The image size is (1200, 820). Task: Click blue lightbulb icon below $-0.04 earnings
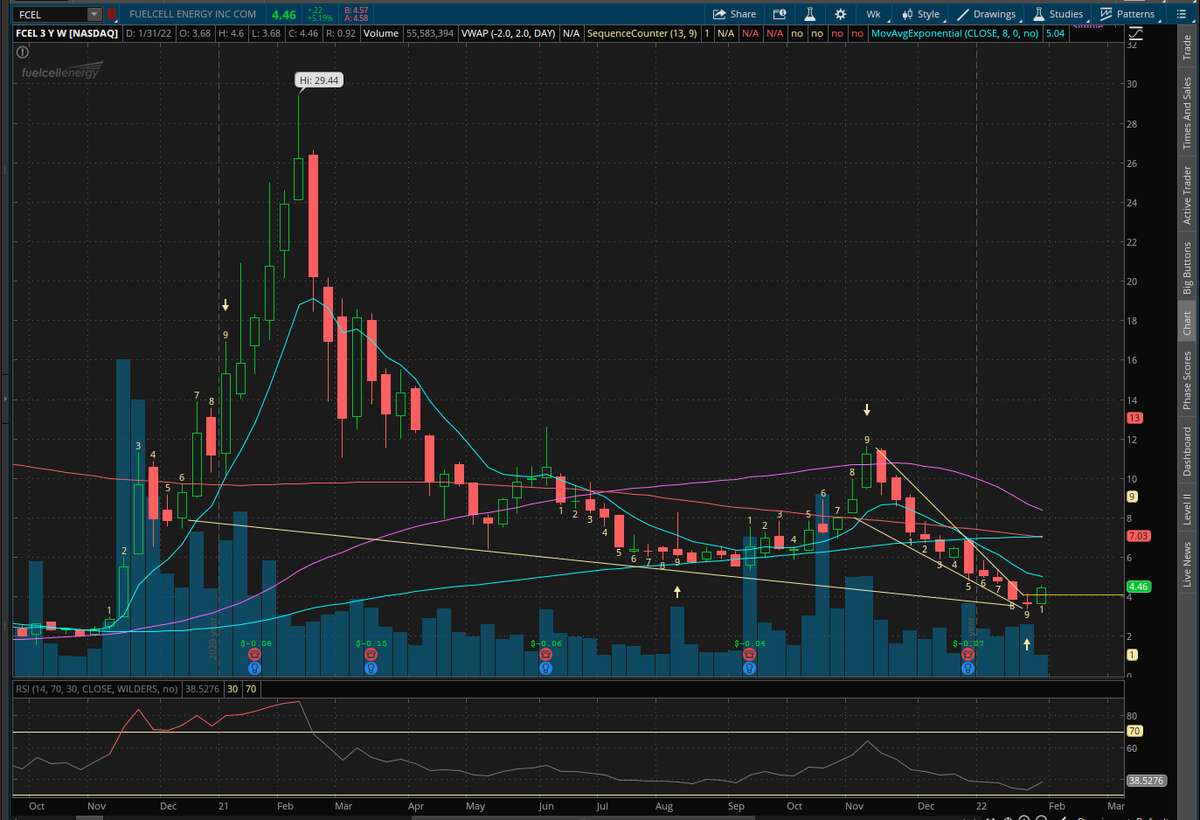click(749, 667)
